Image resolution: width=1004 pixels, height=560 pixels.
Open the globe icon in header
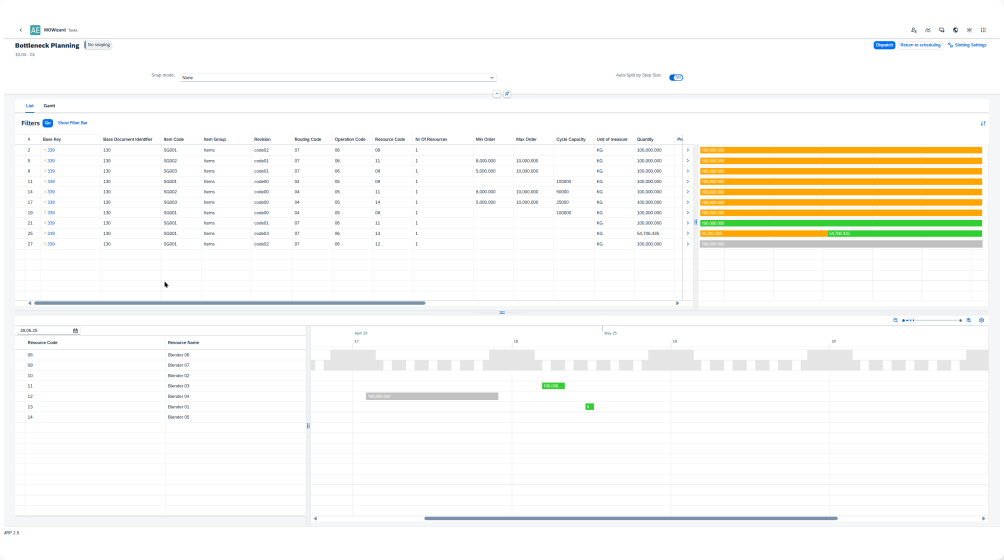(x=956, y=30)
